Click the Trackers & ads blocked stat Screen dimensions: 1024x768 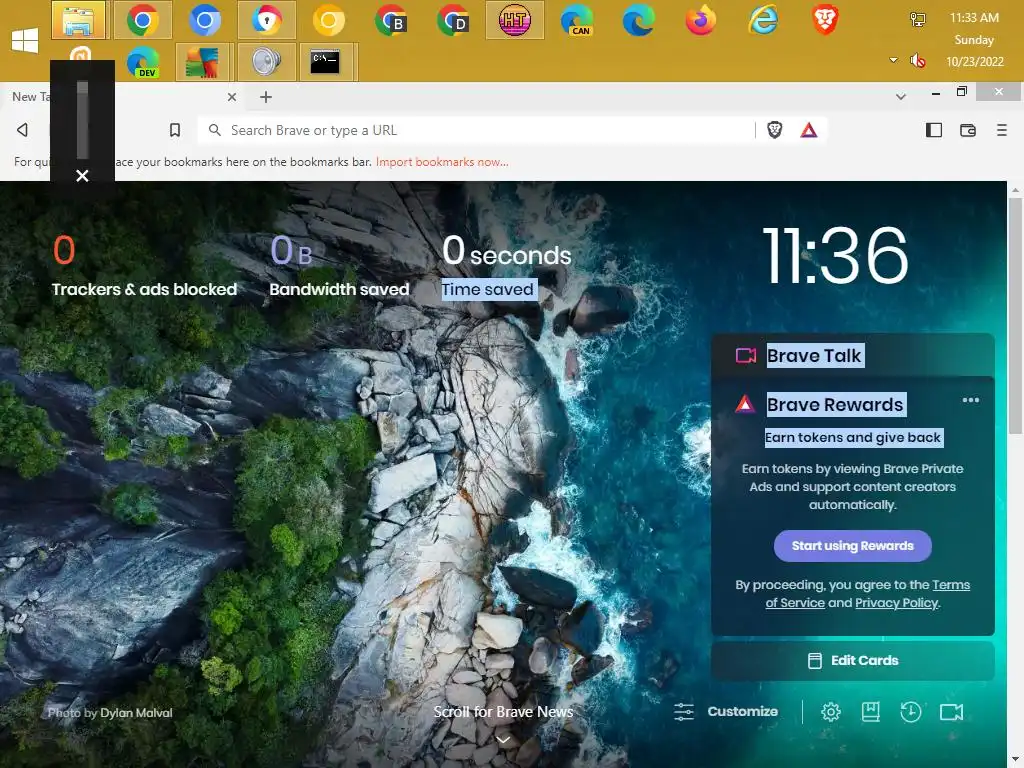coord(144,266)
